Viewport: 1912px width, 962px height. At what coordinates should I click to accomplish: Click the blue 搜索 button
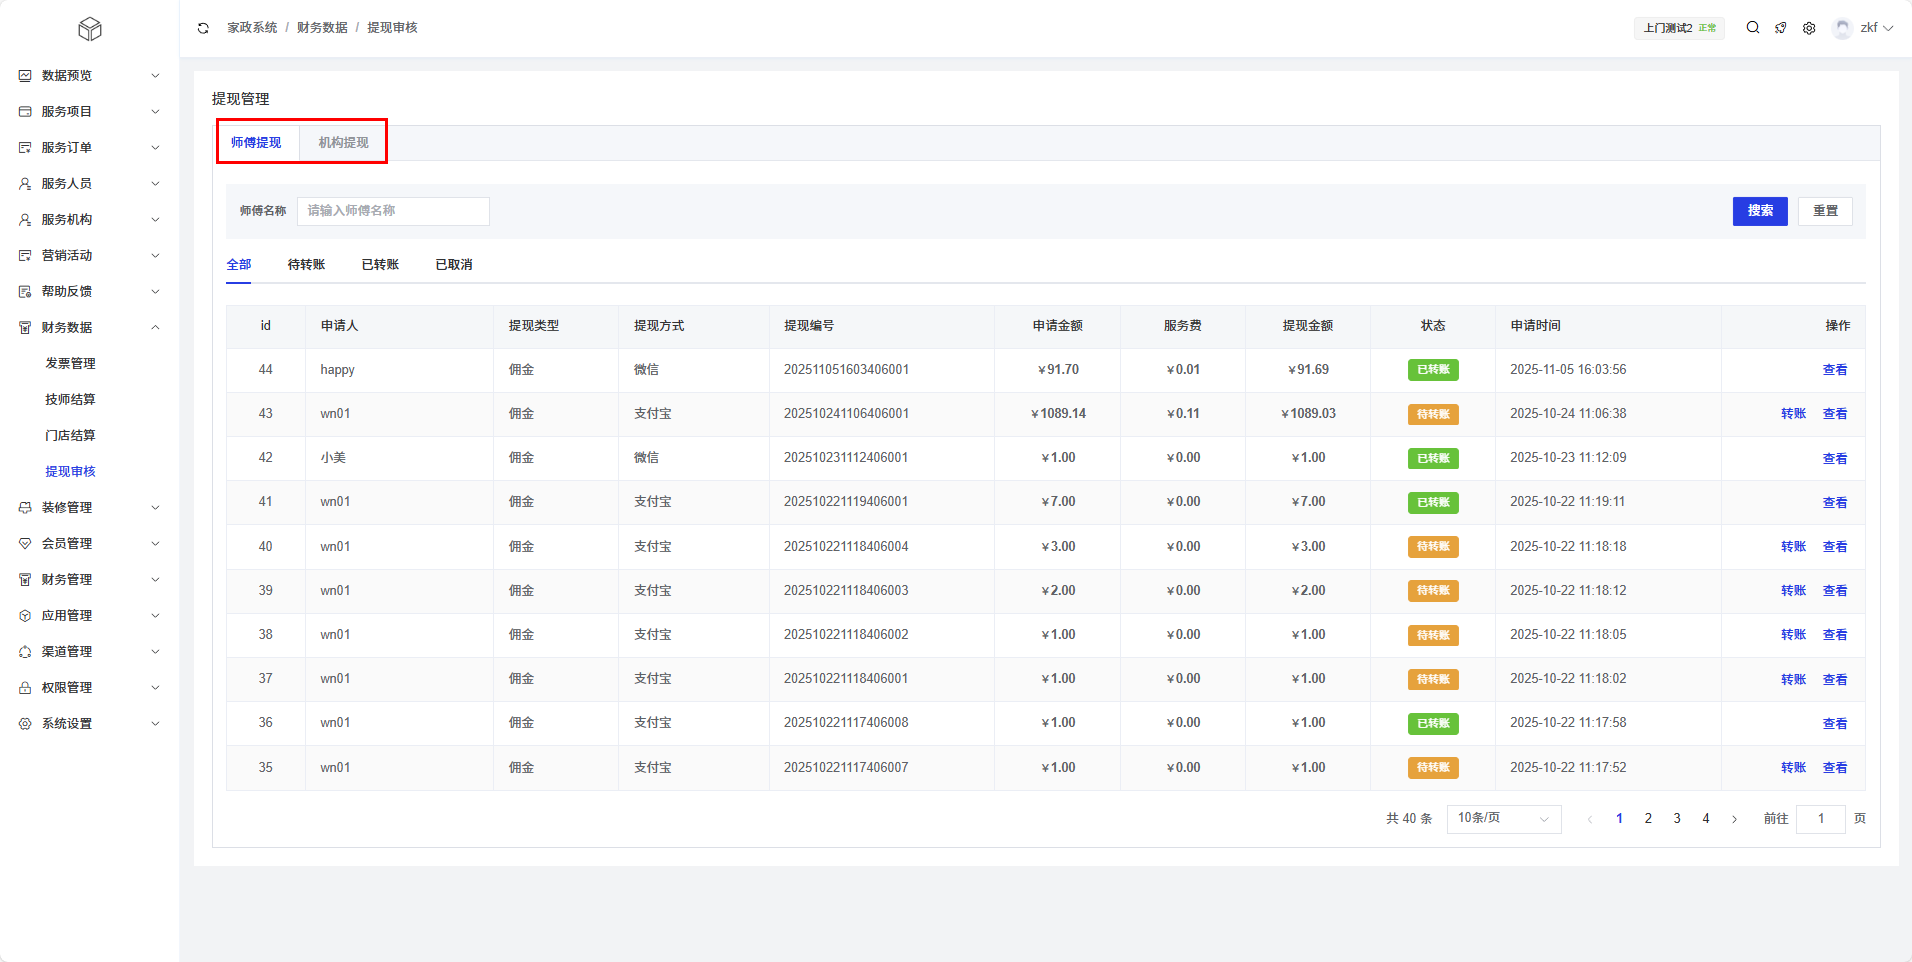[x=1759, y=211]
